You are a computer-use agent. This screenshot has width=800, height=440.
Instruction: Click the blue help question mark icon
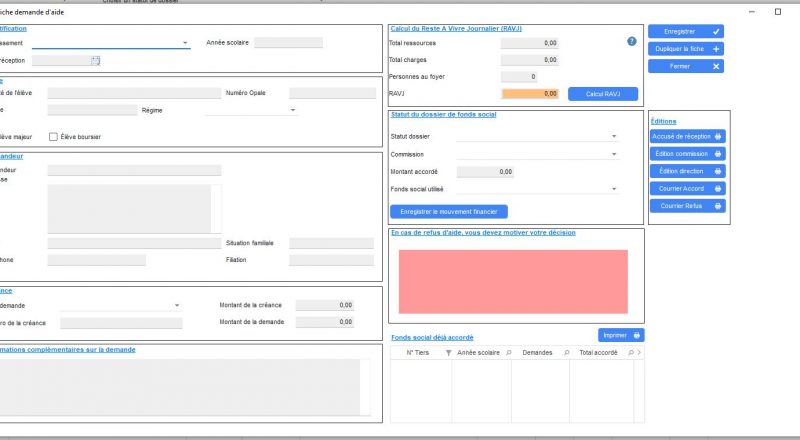click(x=632, y=42)
